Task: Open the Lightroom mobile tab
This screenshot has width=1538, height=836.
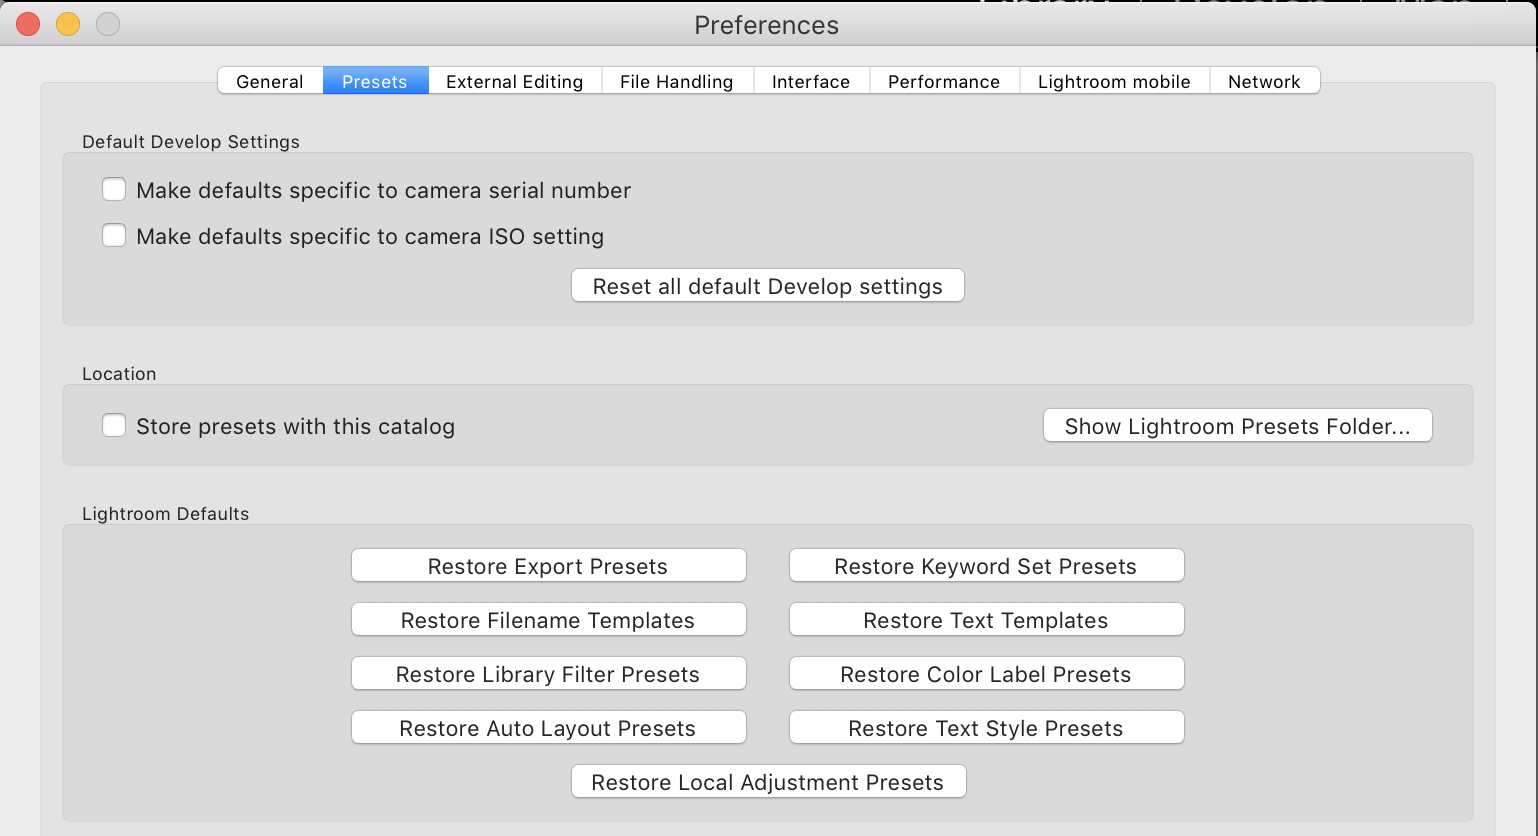Action: [1114, 81]
